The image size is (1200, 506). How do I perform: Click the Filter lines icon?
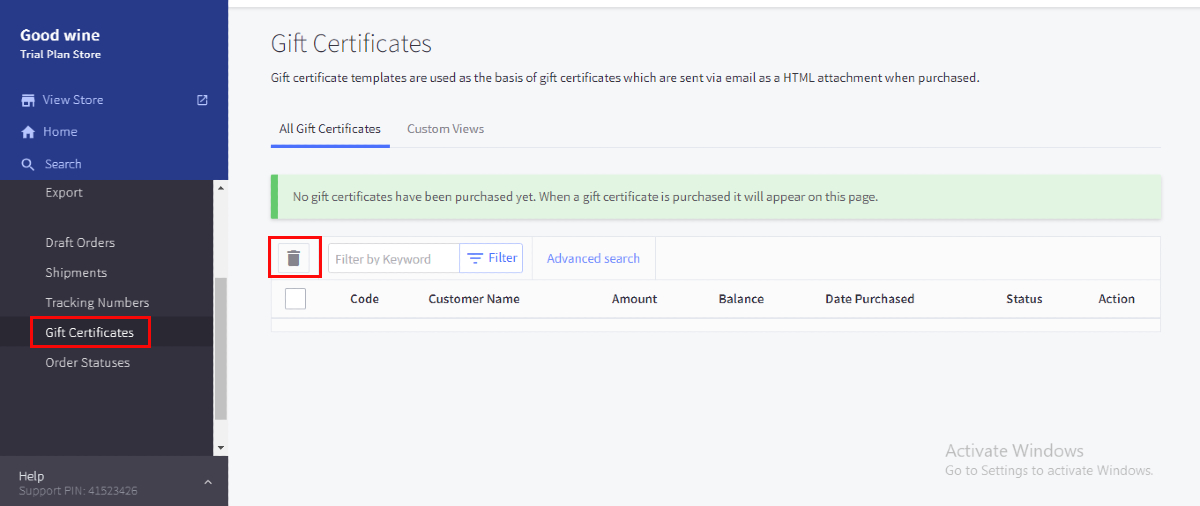(475, 258)
